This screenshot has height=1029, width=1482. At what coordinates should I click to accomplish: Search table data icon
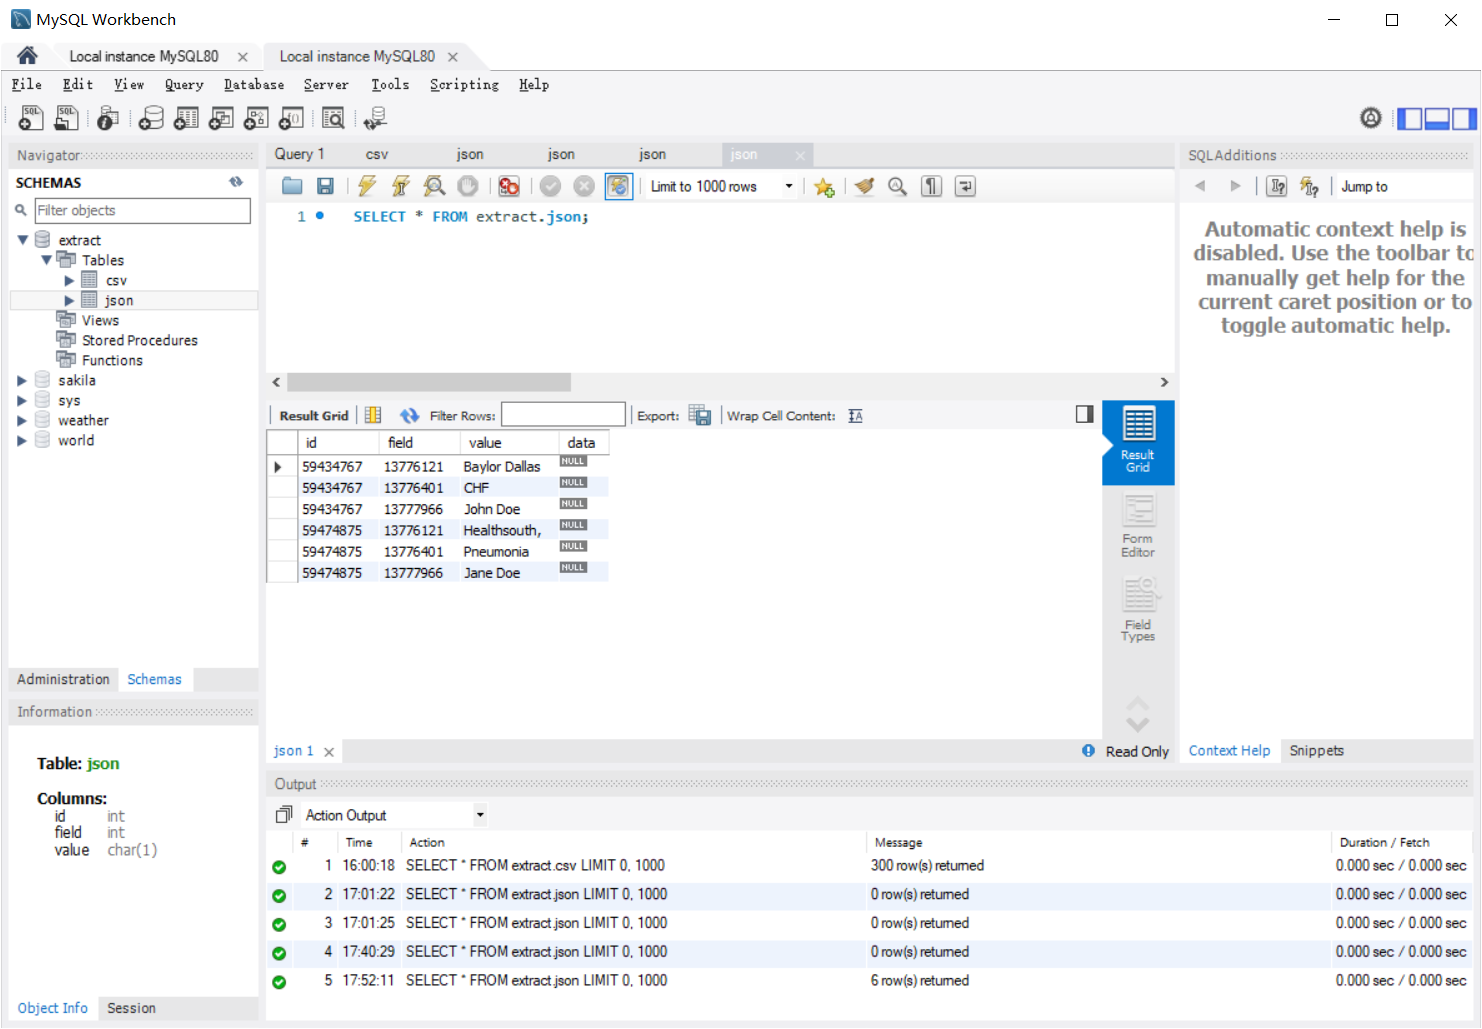(333, 118)
